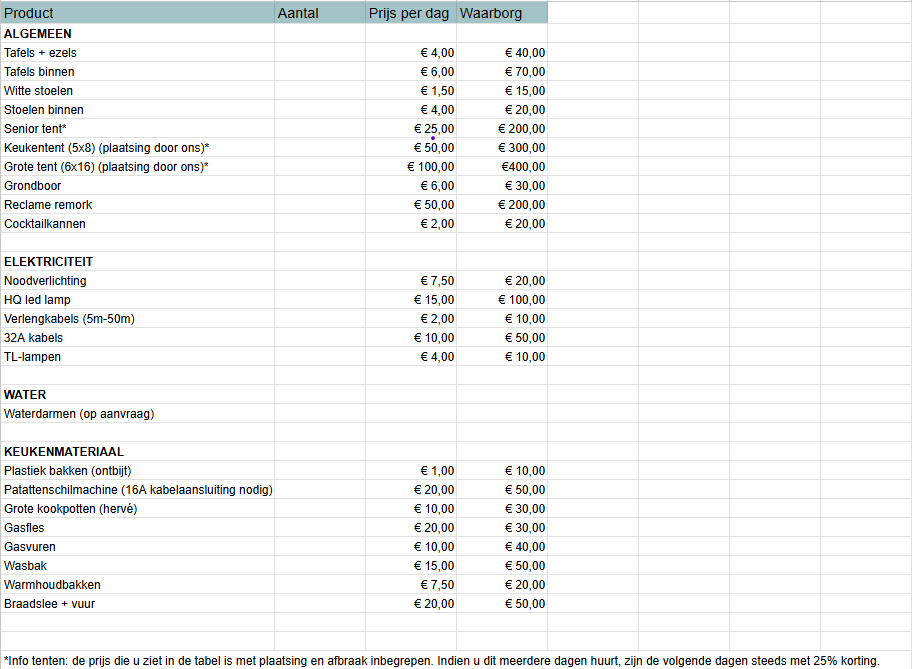
Task: Click the empty Aantal cell for Braadslee + vuur
Action: point(320,604)
